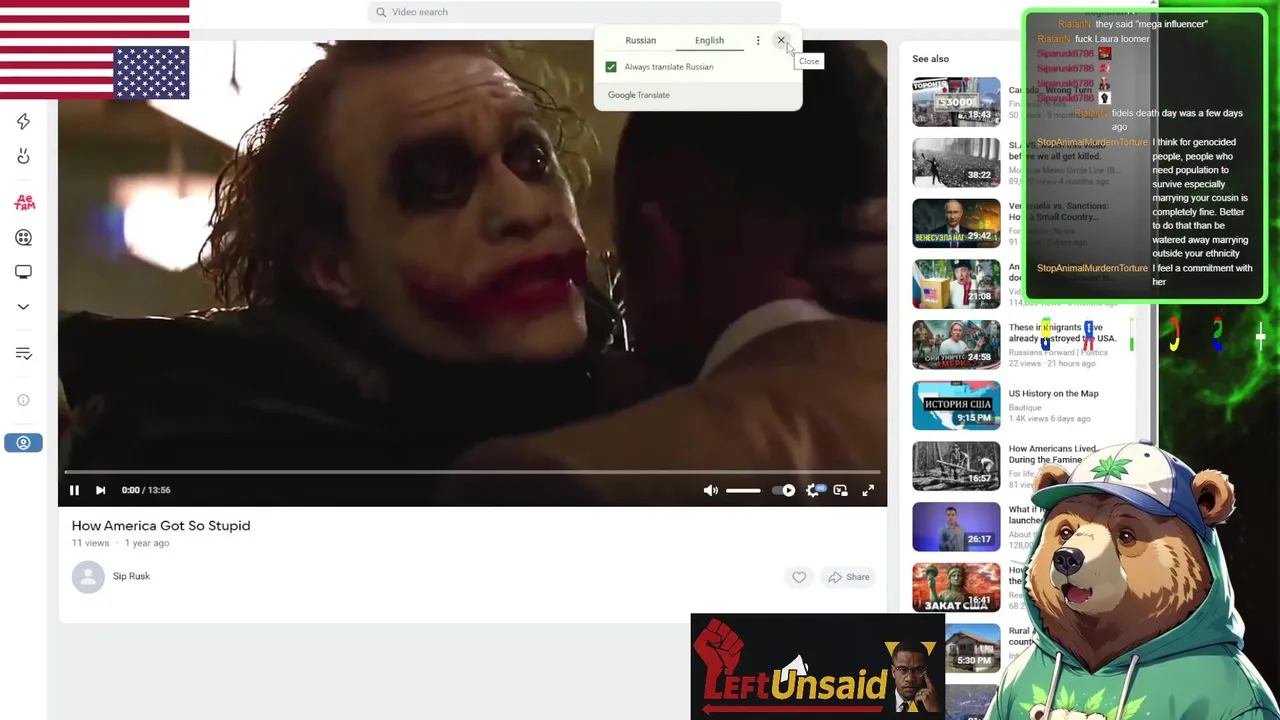This screenshot has height=720, width=1280.
Task: Close the Google Translate popup
Action: click(781, 40)
